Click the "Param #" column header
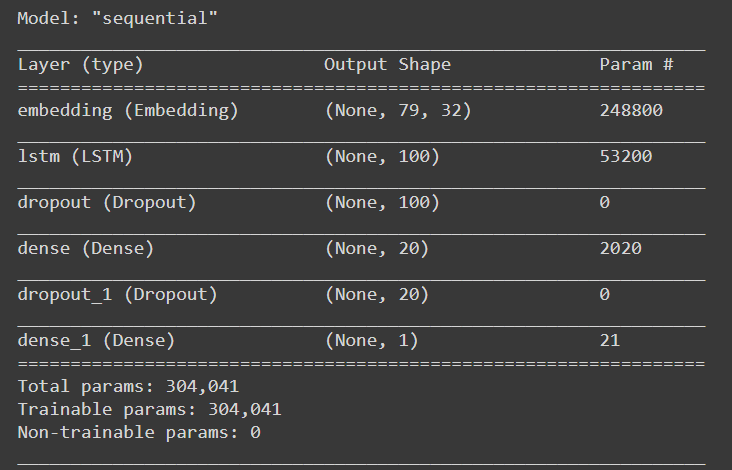Image resolution: width=732 pixels, height=470 pixels. click(x=636, y=65)
